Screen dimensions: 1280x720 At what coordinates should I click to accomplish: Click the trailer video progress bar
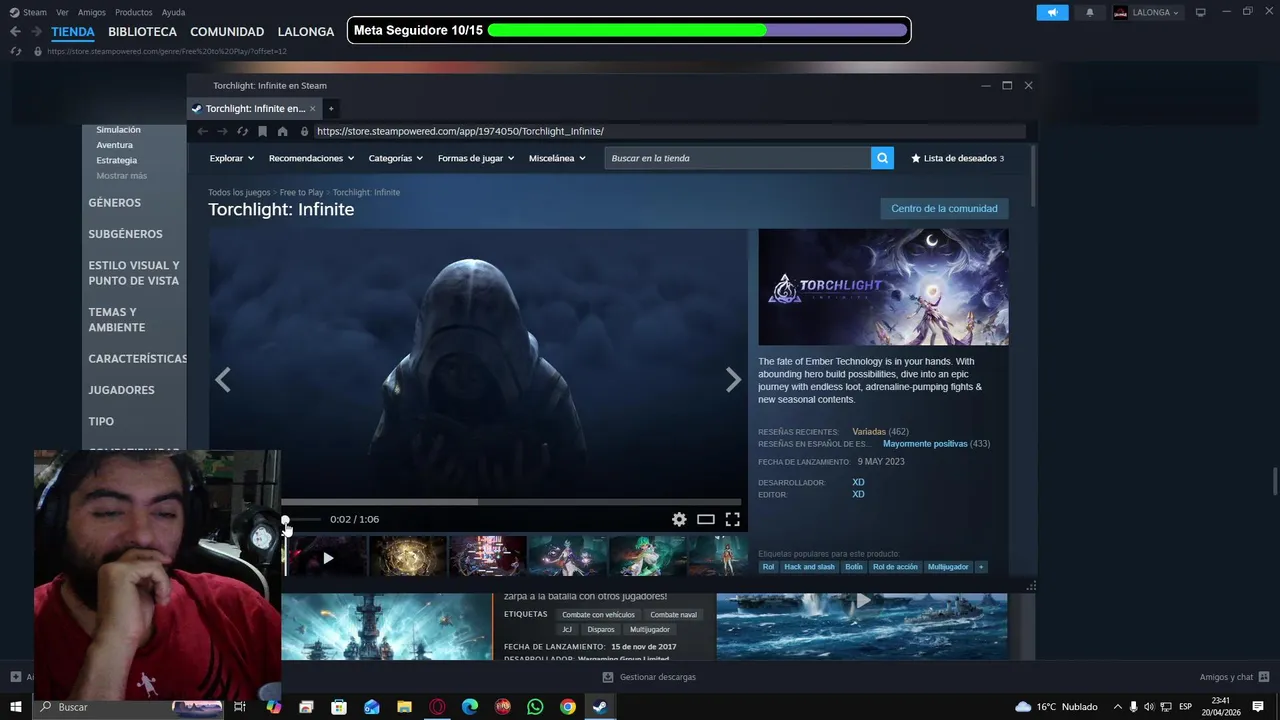[511, 502]
